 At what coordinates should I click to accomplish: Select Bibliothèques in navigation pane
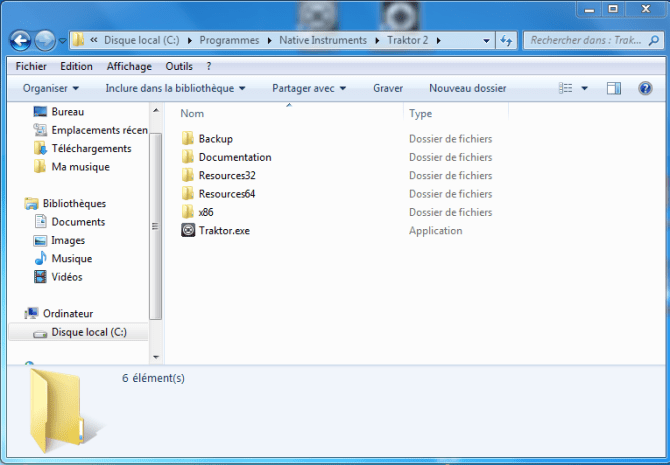pos(74,203)
